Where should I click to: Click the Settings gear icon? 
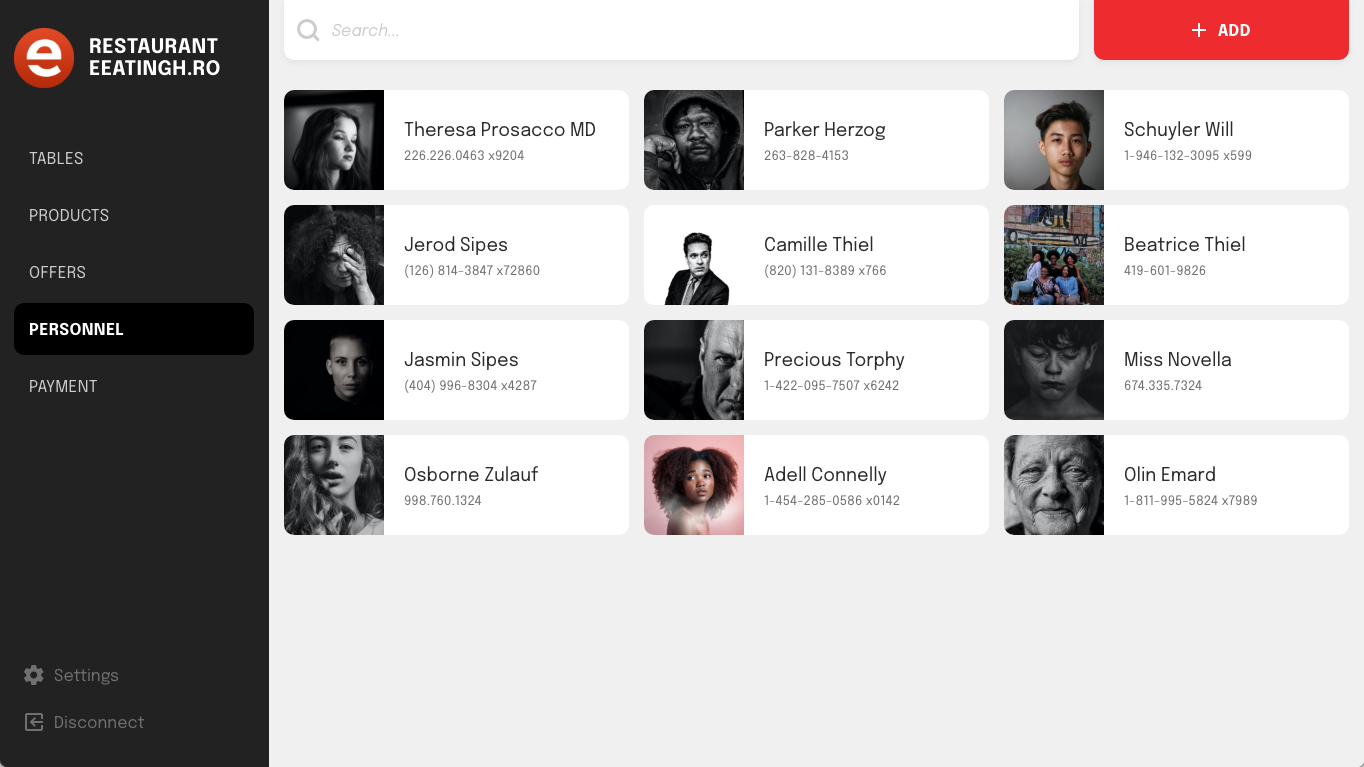tap(34, 675)
